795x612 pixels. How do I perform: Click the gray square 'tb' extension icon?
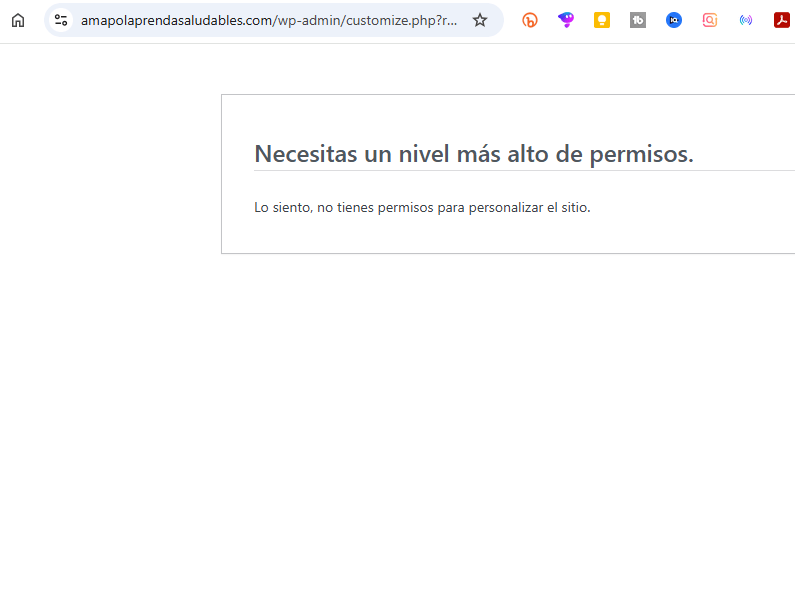pyautogui.click(x=638, y=20)
